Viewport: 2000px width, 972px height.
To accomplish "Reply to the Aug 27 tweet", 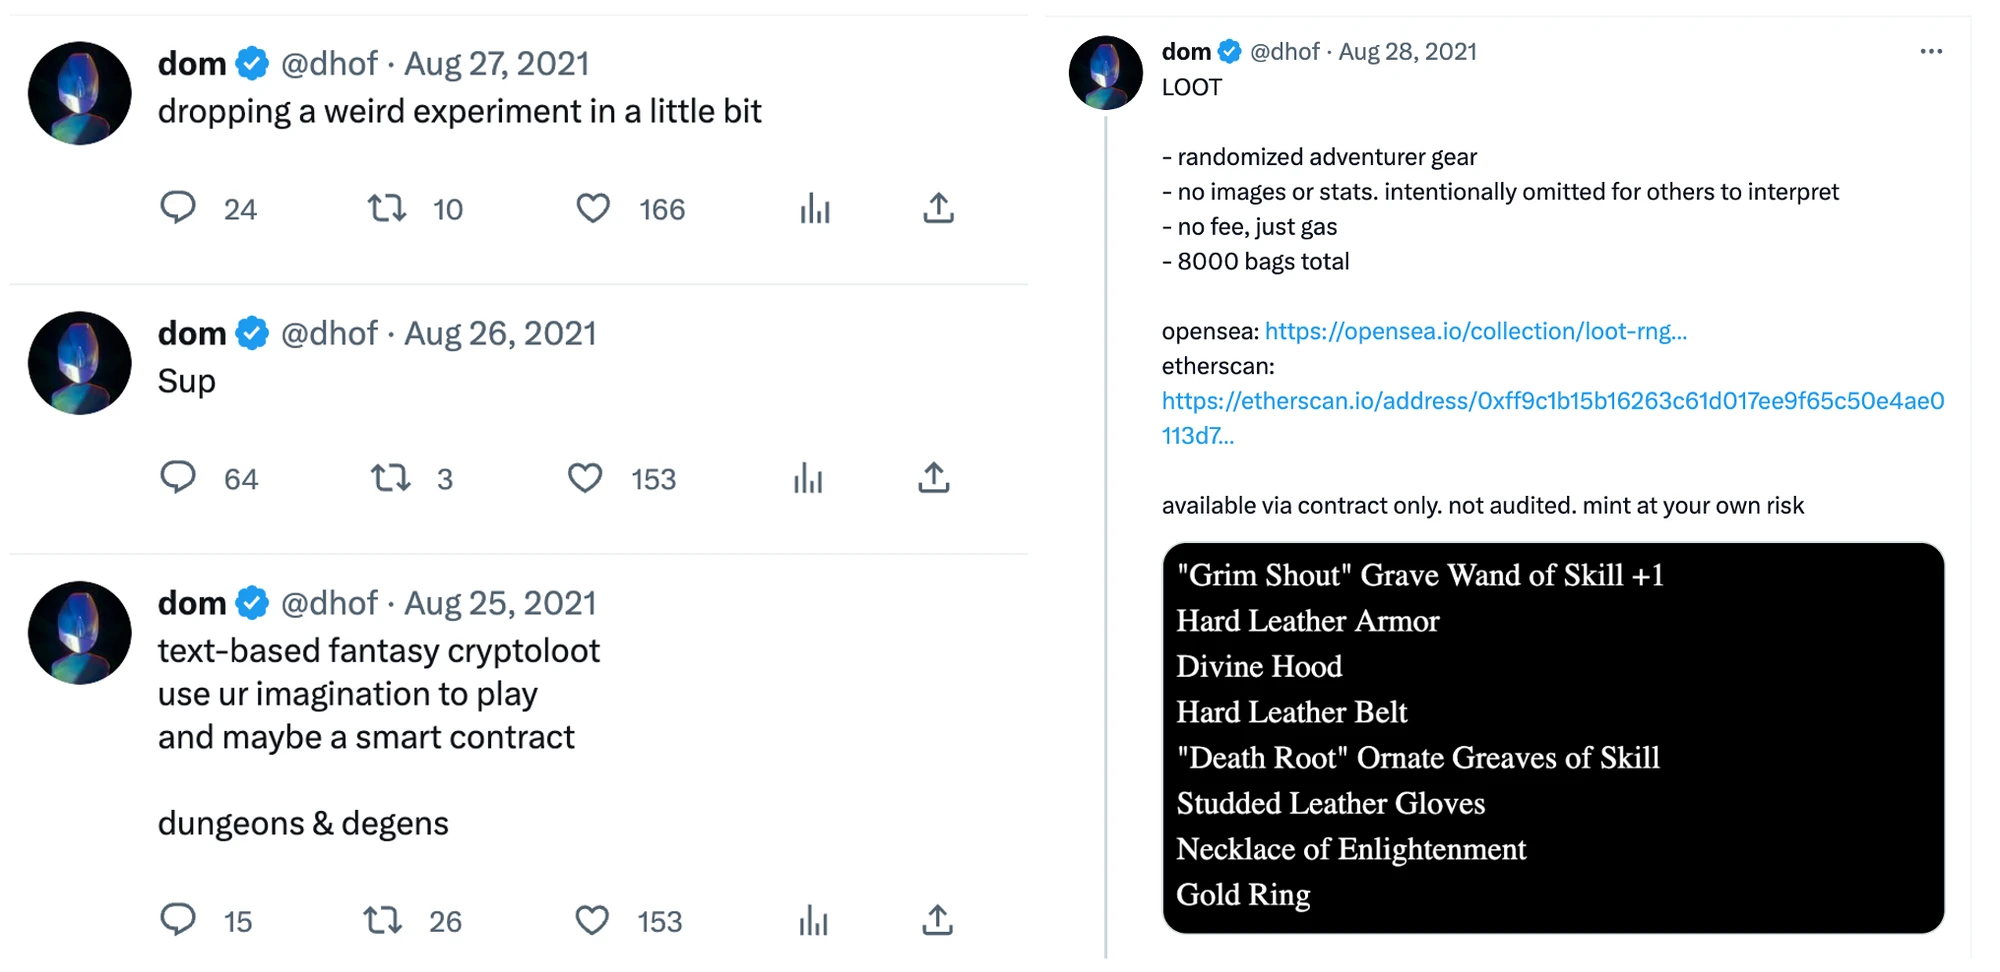I will pyautogui.click(x=178, y=208).
